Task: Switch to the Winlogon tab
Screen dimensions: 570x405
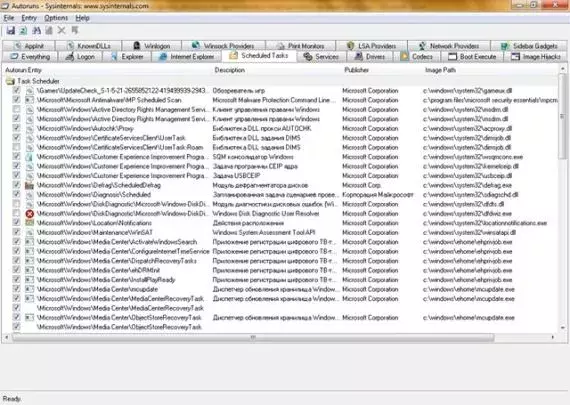Action: (152, 46)
